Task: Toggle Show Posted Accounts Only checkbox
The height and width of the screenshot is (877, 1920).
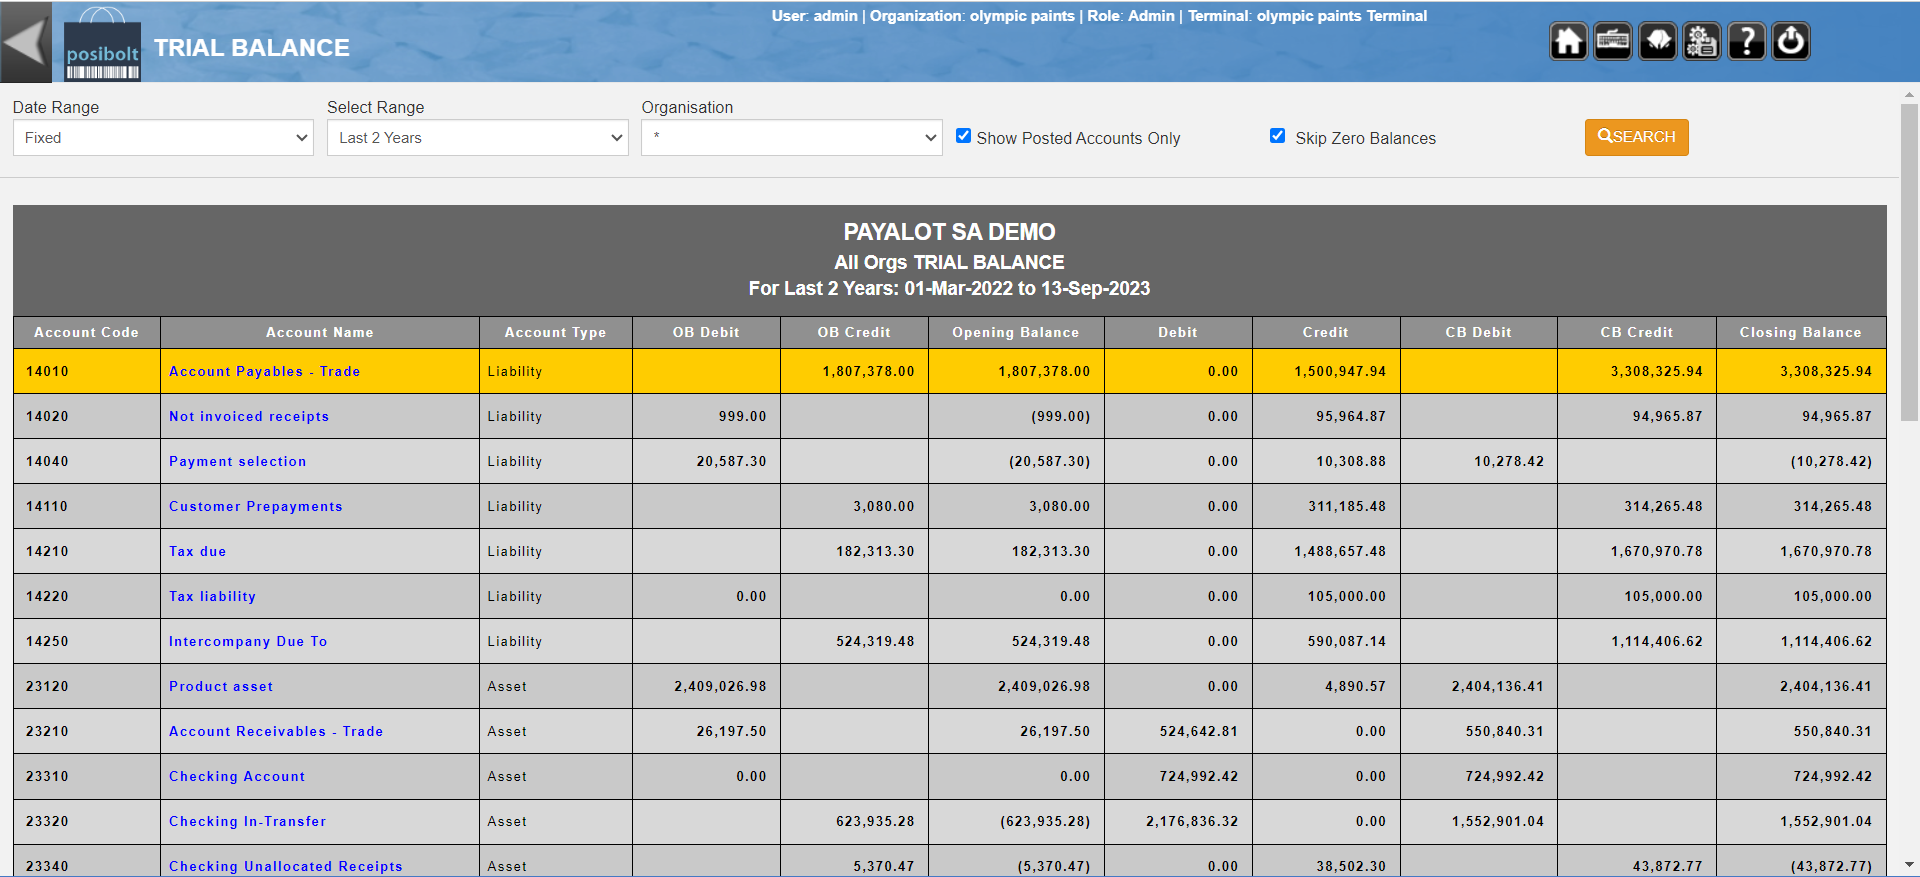Action: point(963,136)
